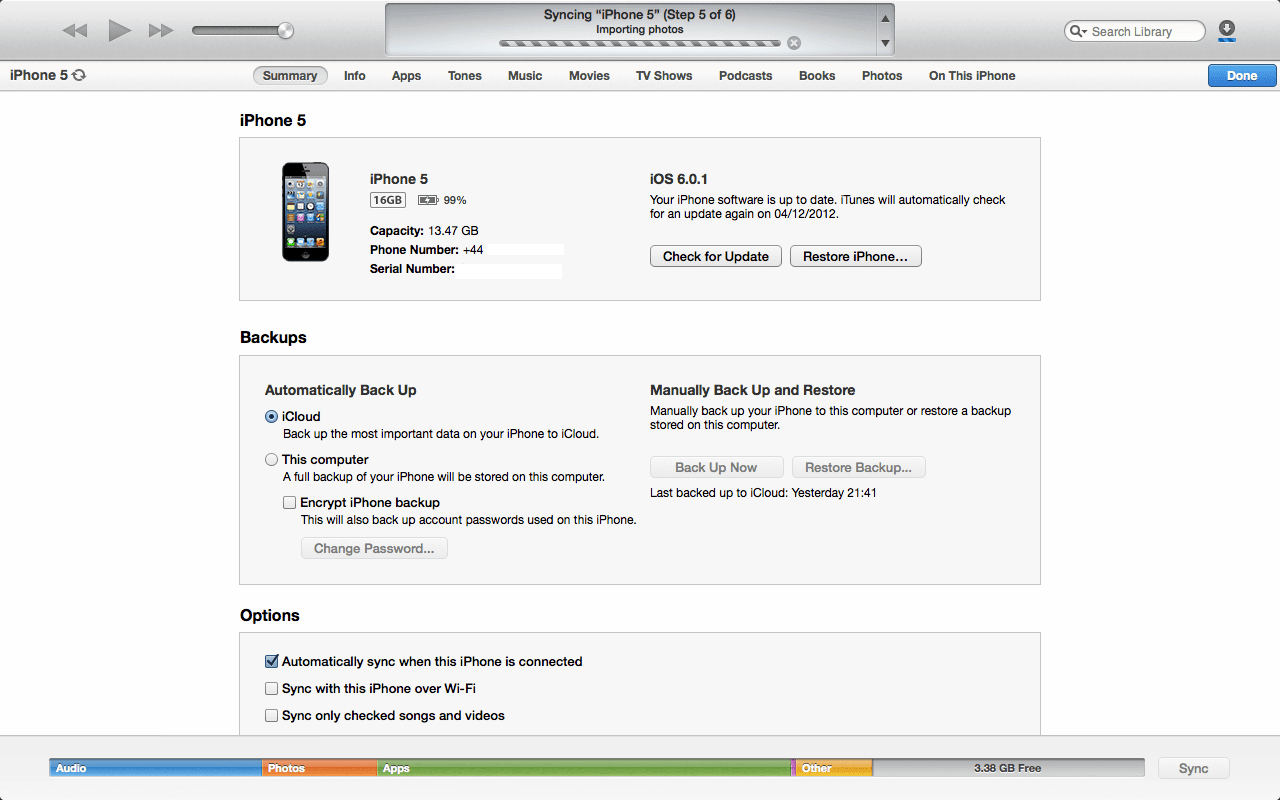Enable Sync with this iPhone over Wi-Fi
Viewport: 1280px width, 800px height.
(x=271, y=689)
